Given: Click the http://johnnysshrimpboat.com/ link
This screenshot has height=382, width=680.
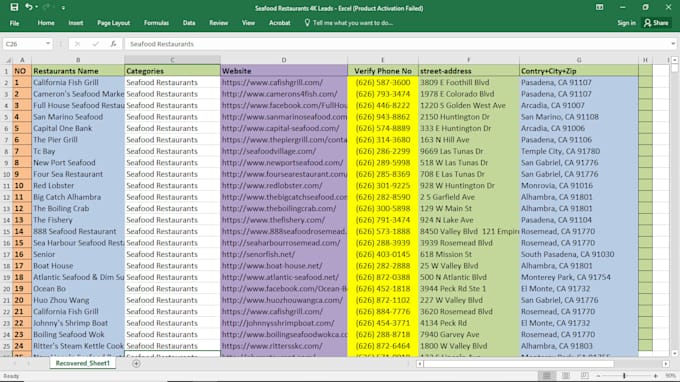Looking at the screenshot, I should 278,323.
